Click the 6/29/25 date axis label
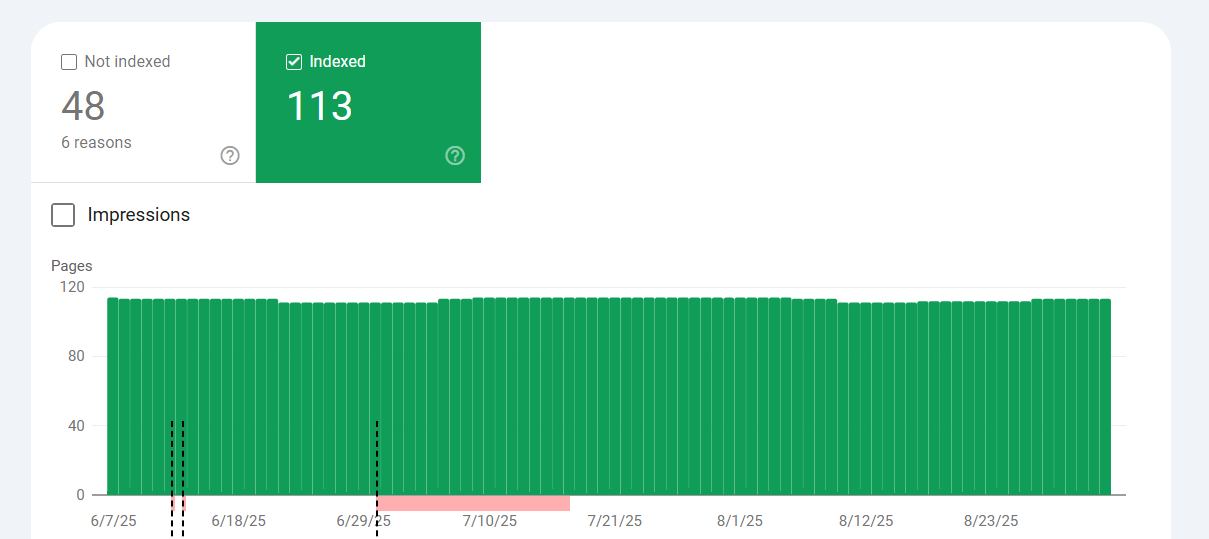Image resolution: width=1209 pixels, height=539 pixels. [364, 521]
